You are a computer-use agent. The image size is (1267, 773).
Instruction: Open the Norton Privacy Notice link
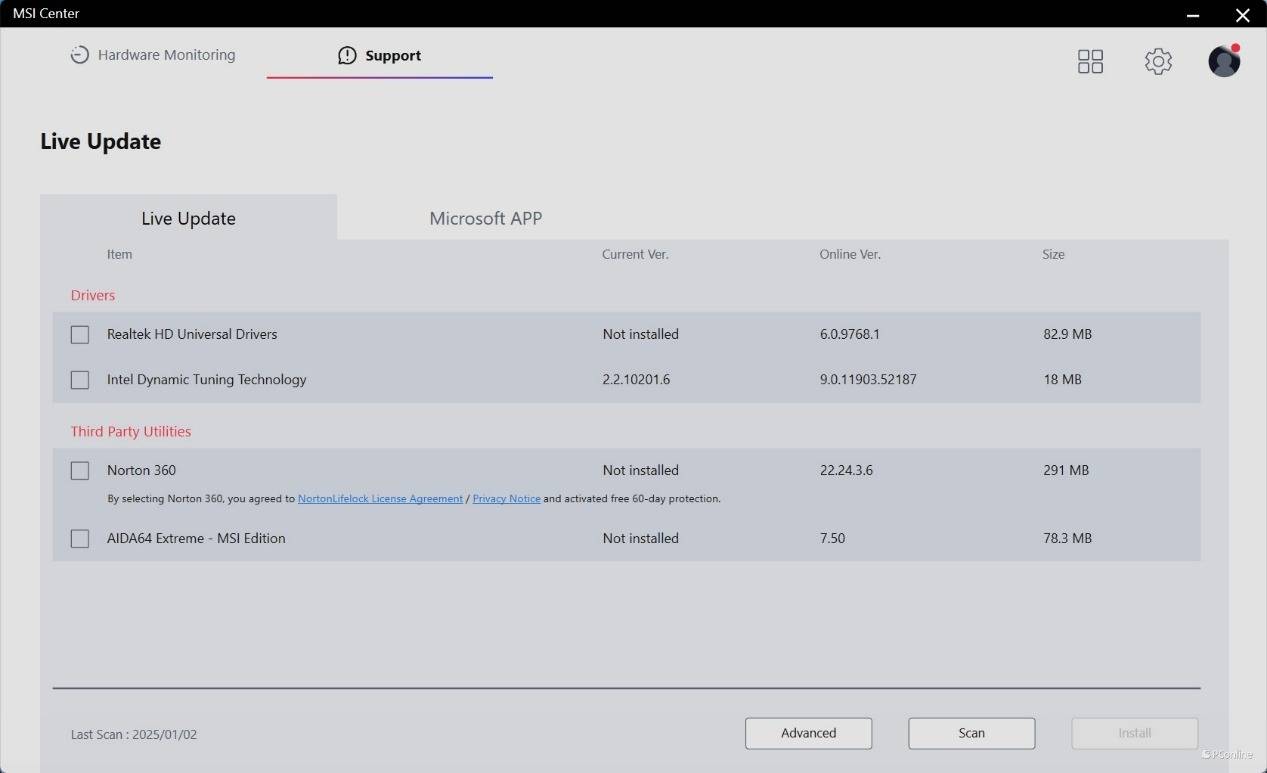coord(506,499)
